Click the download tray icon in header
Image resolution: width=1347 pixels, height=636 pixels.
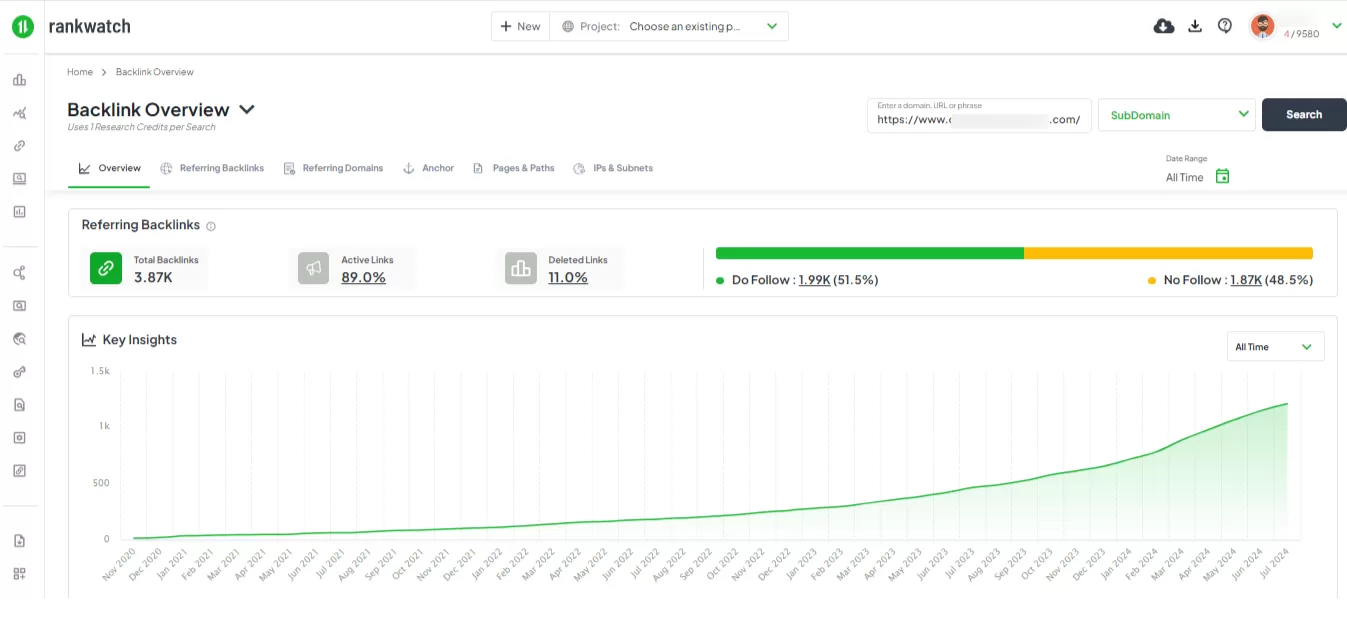(1194, 27)
